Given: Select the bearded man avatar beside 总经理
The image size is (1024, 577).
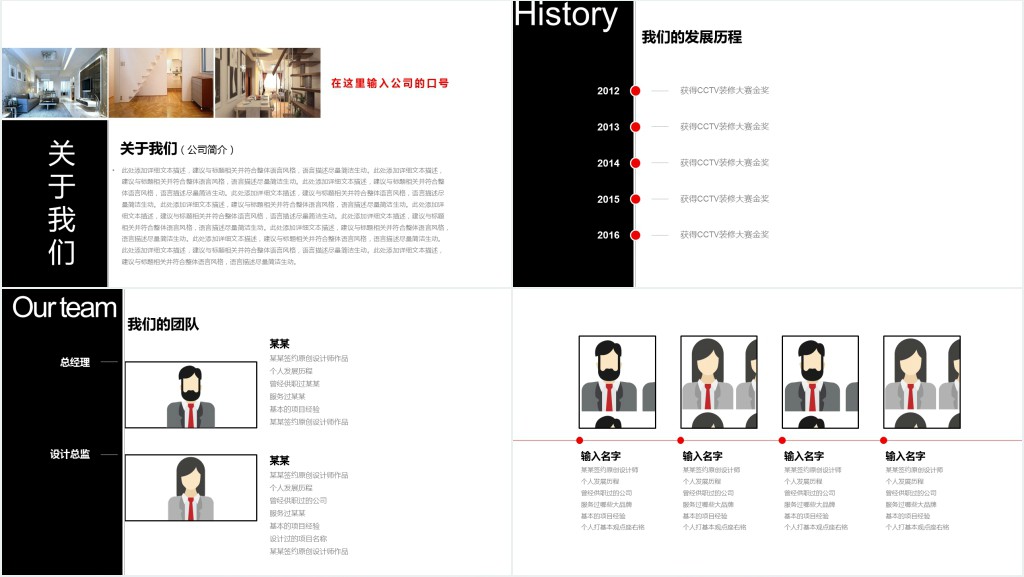Looking at the screenshot, I should [x=190, y=395].
